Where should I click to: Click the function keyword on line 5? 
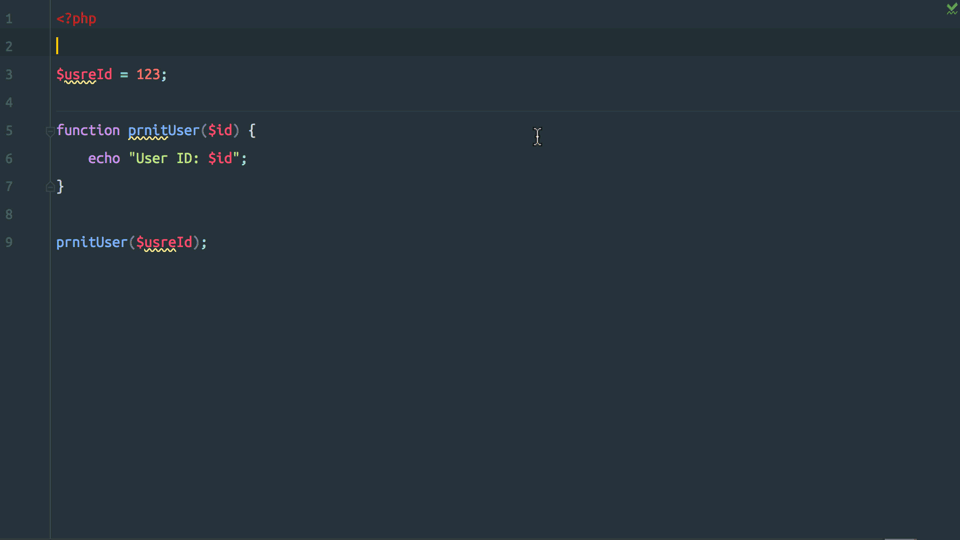point(88,130)
